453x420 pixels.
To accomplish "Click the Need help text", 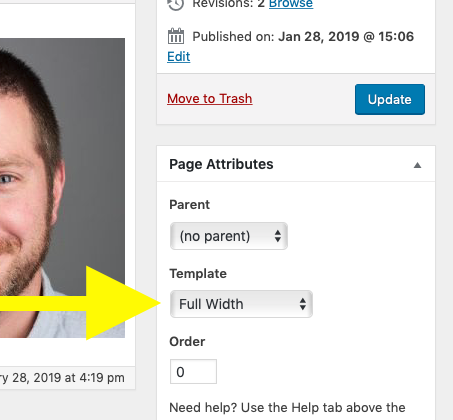I will click(x=287, y=408).
